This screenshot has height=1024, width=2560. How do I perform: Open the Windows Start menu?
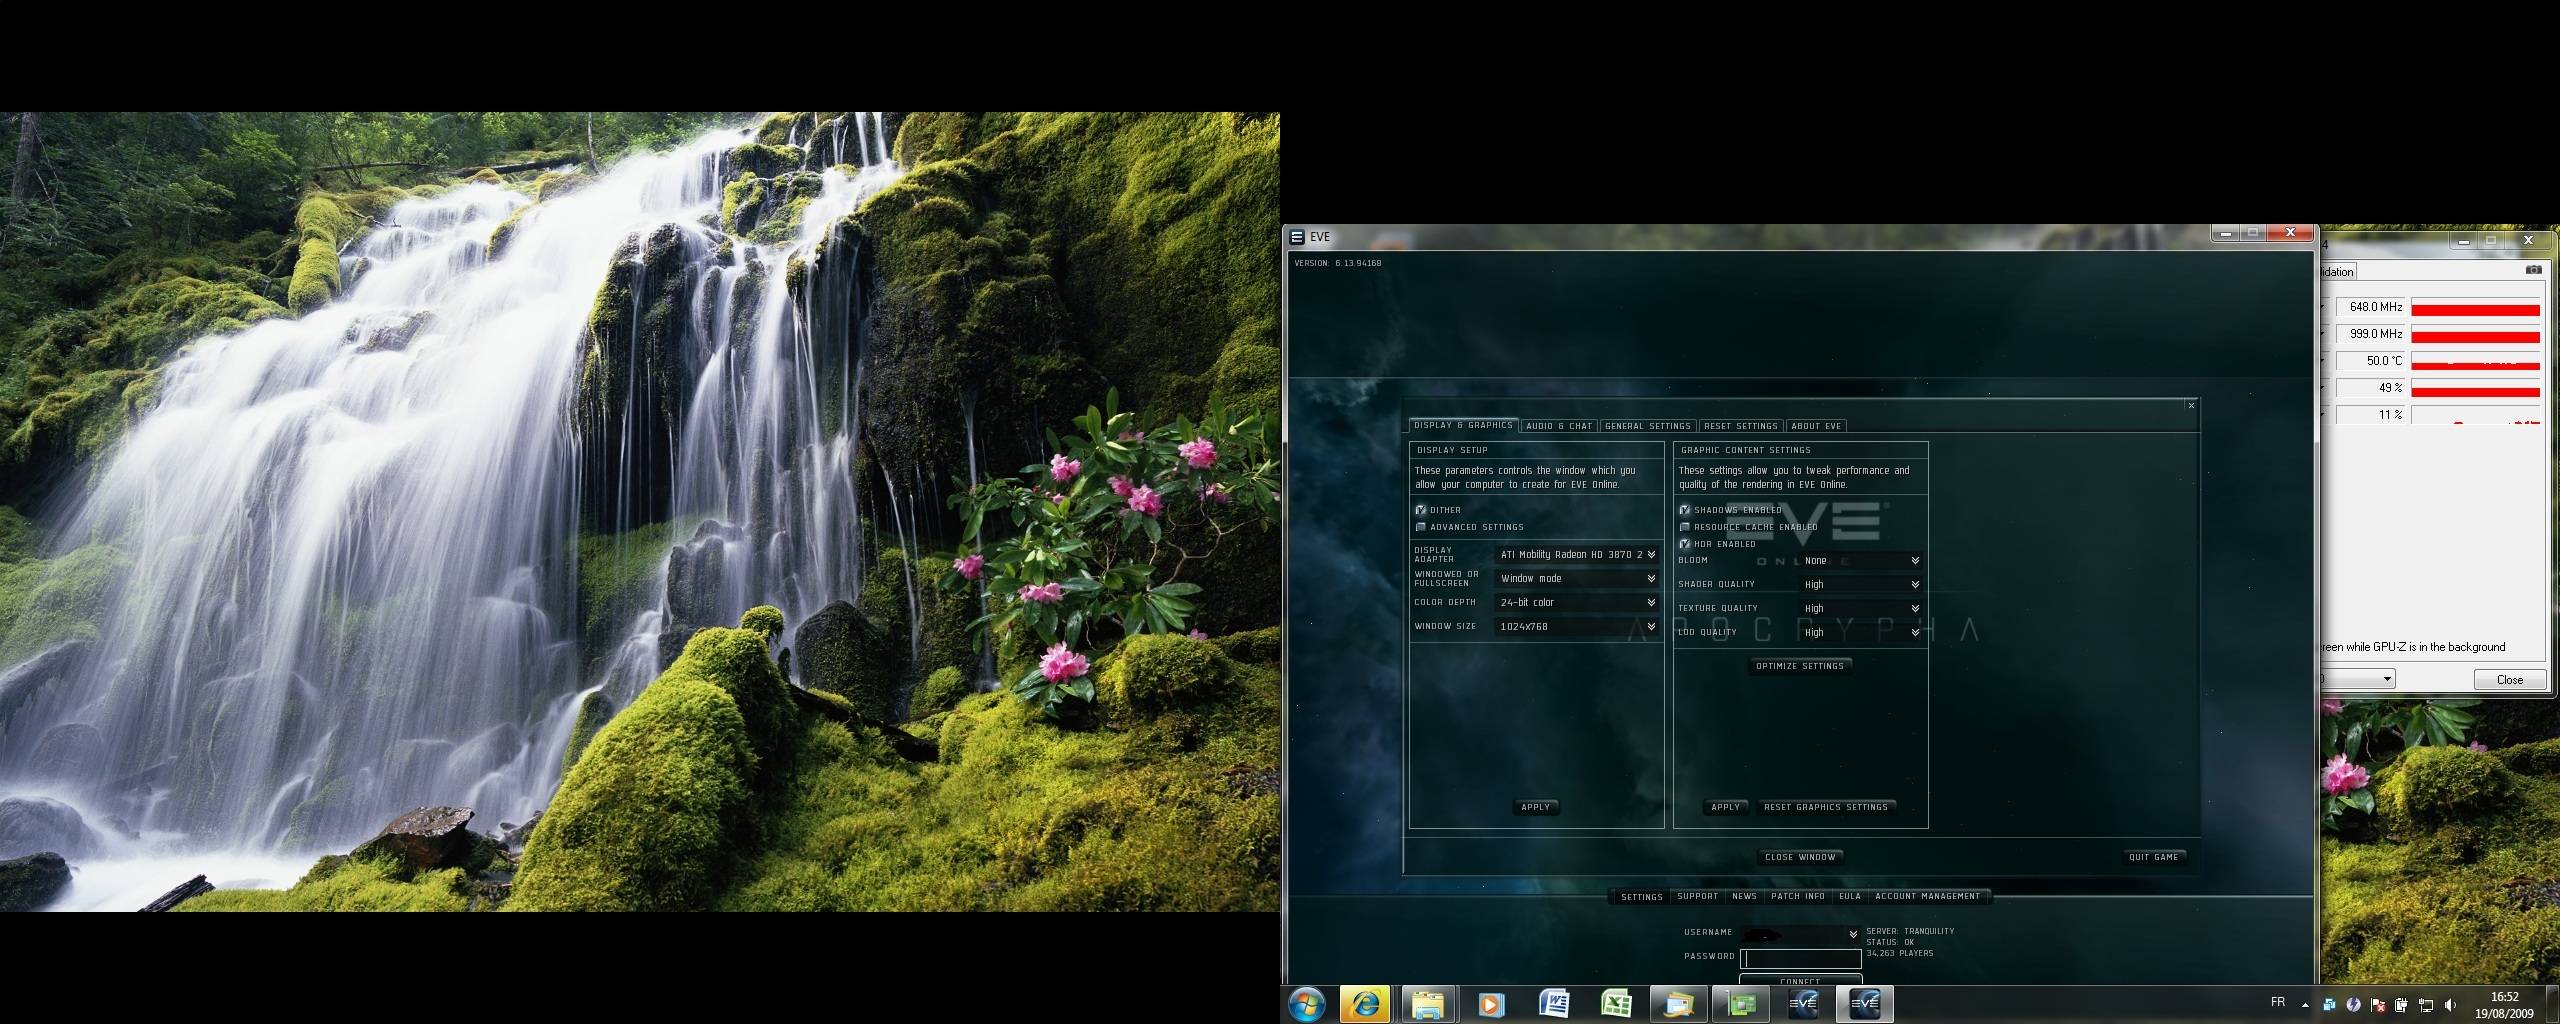point(1307,1004)
